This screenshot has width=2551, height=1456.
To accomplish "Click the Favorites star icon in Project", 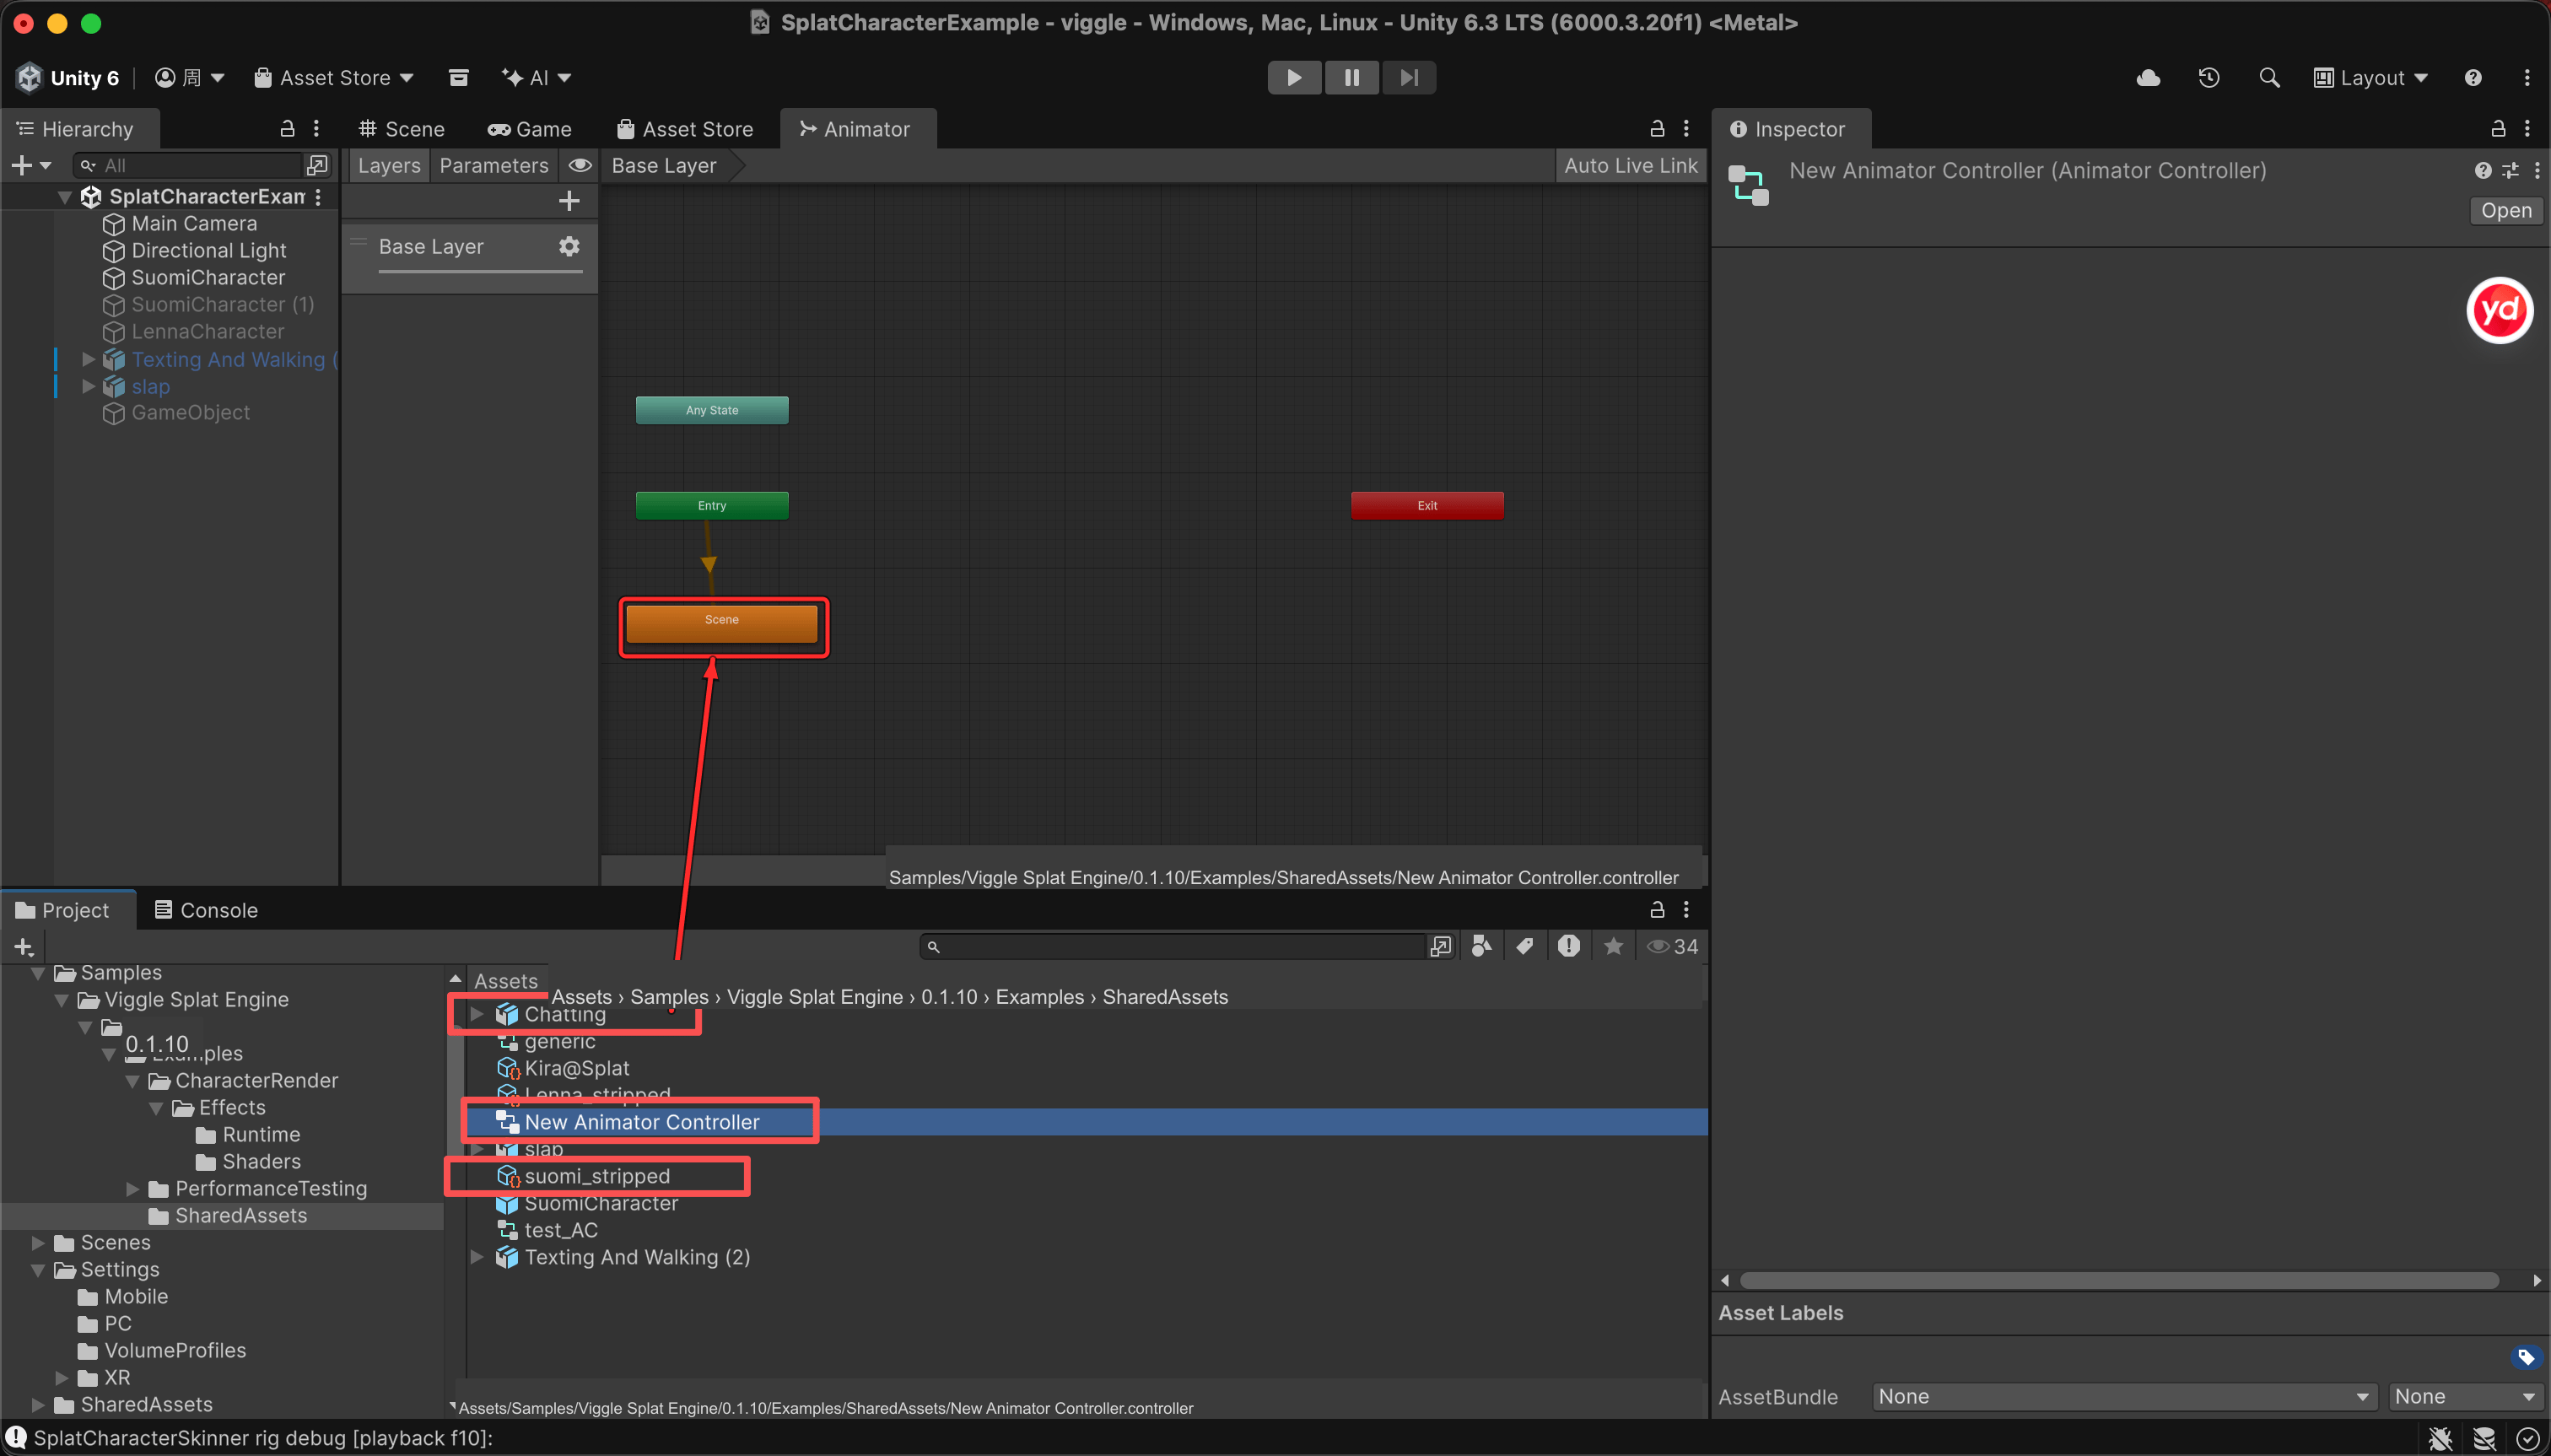I will (1613, 946).
